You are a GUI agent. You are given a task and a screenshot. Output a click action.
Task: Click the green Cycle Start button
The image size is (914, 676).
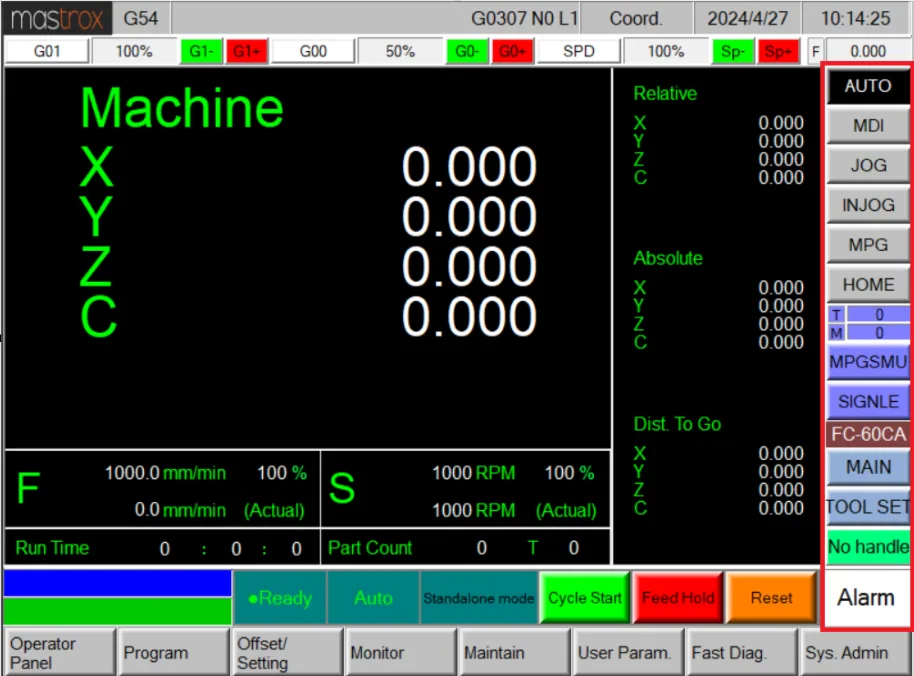[x=585, y=598]
